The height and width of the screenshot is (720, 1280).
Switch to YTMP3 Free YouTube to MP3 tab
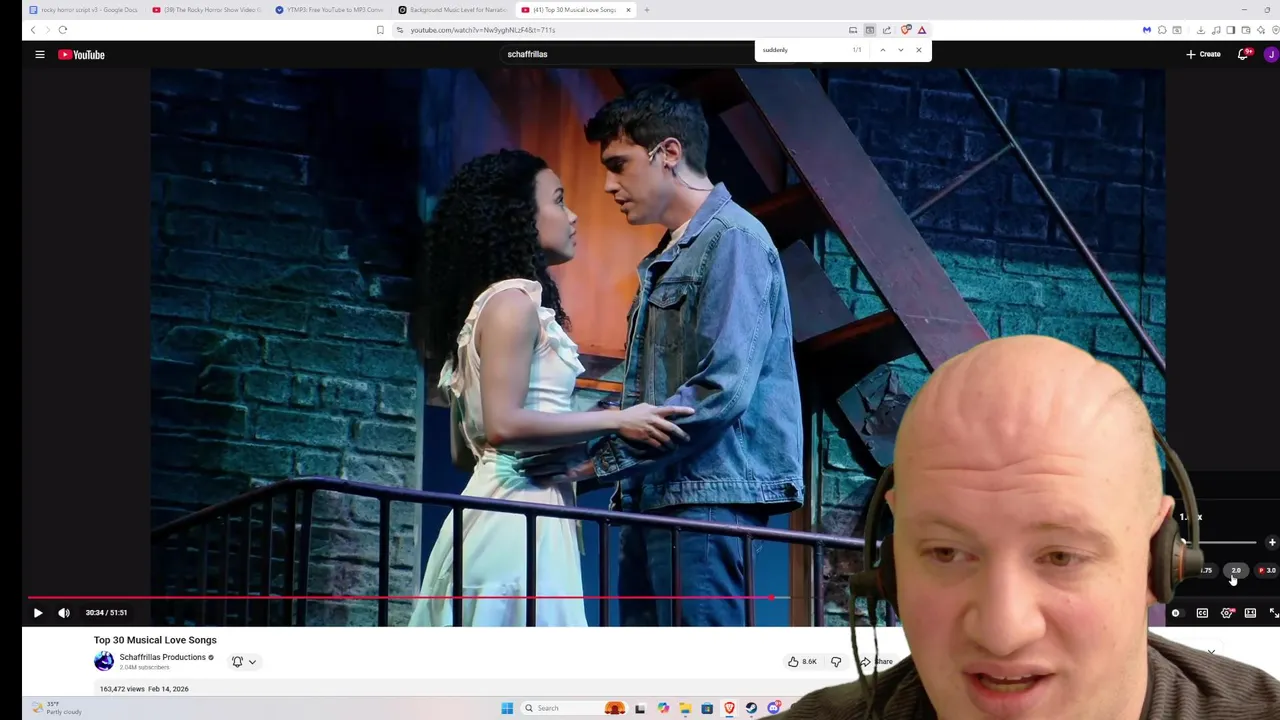[x=330, y=10]
